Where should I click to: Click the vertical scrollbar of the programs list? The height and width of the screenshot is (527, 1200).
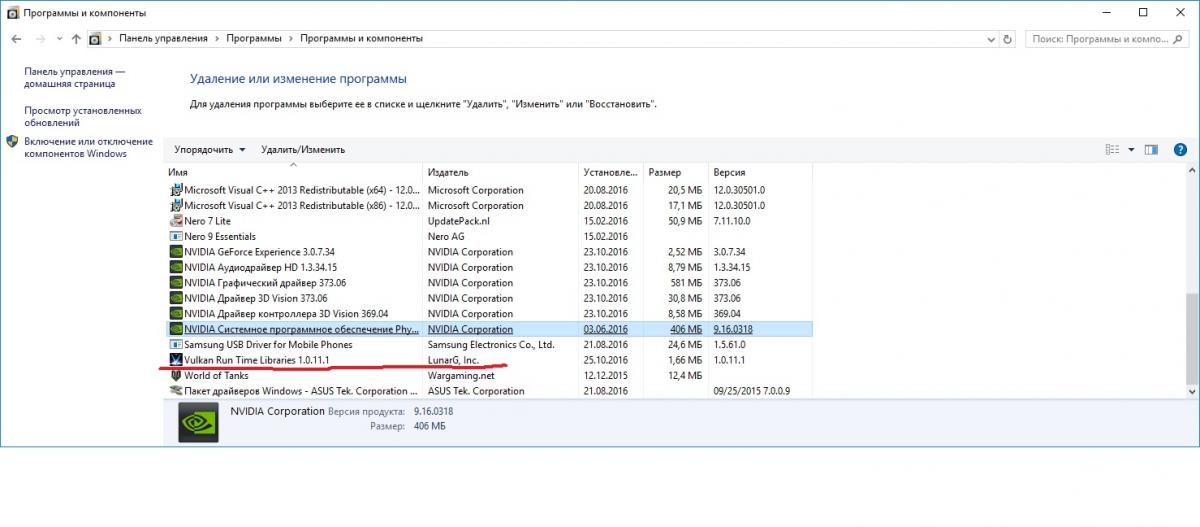point(1189,340)
